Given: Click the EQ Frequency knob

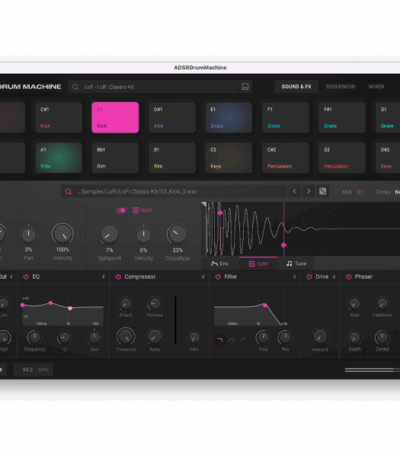Looking at the screenshot, I should 34,337.
